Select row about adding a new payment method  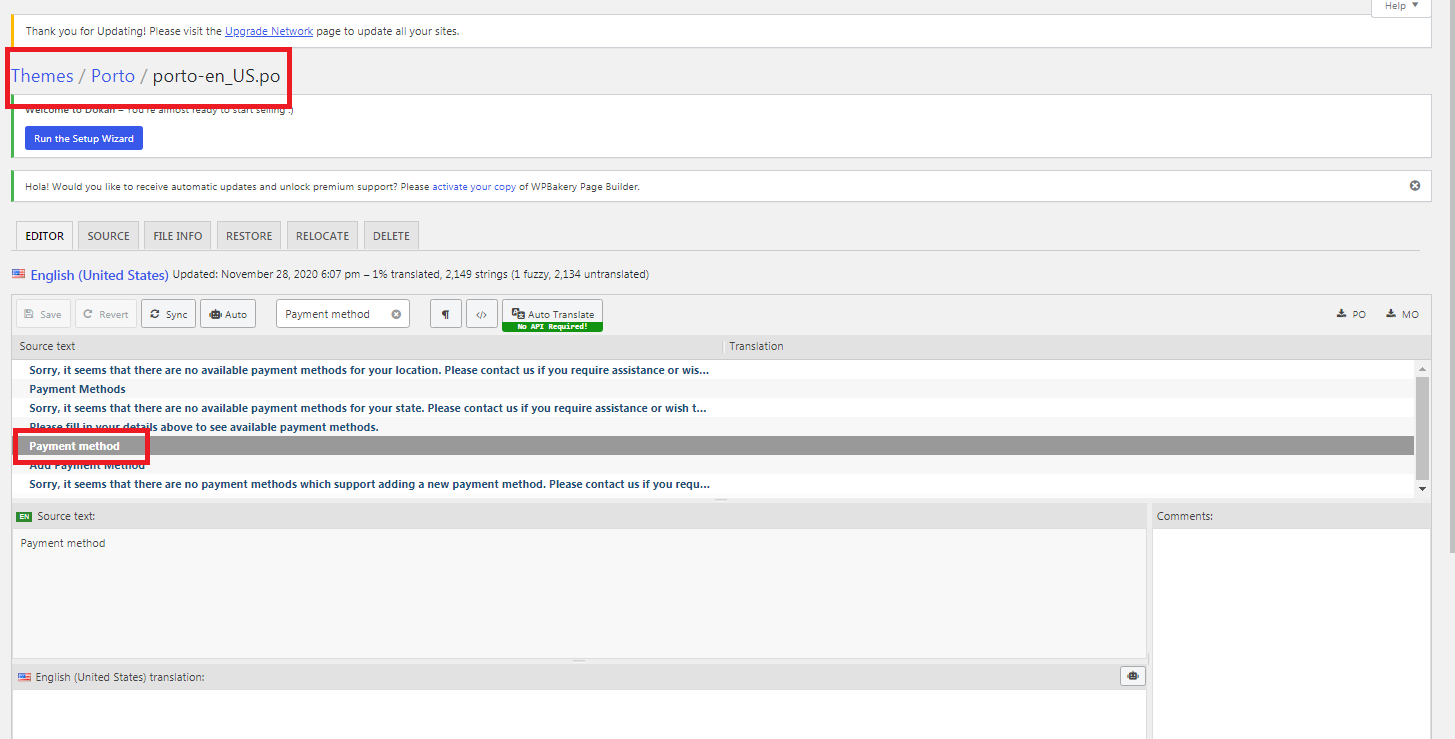point(714,484)
